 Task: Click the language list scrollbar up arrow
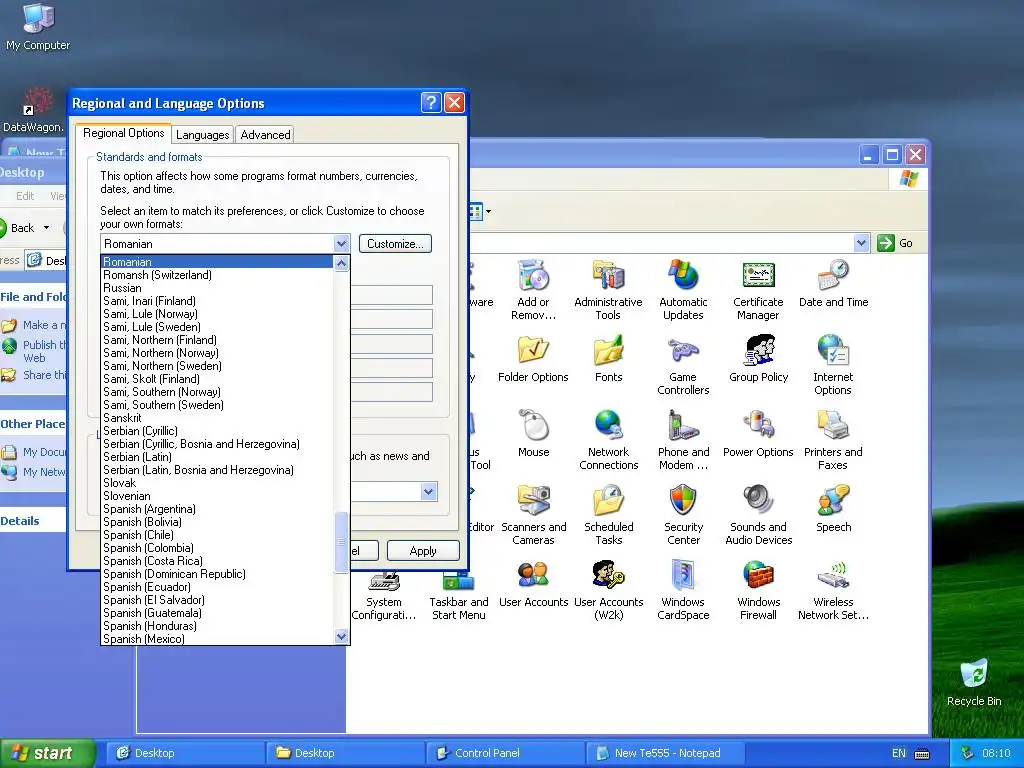pos(342,263)
